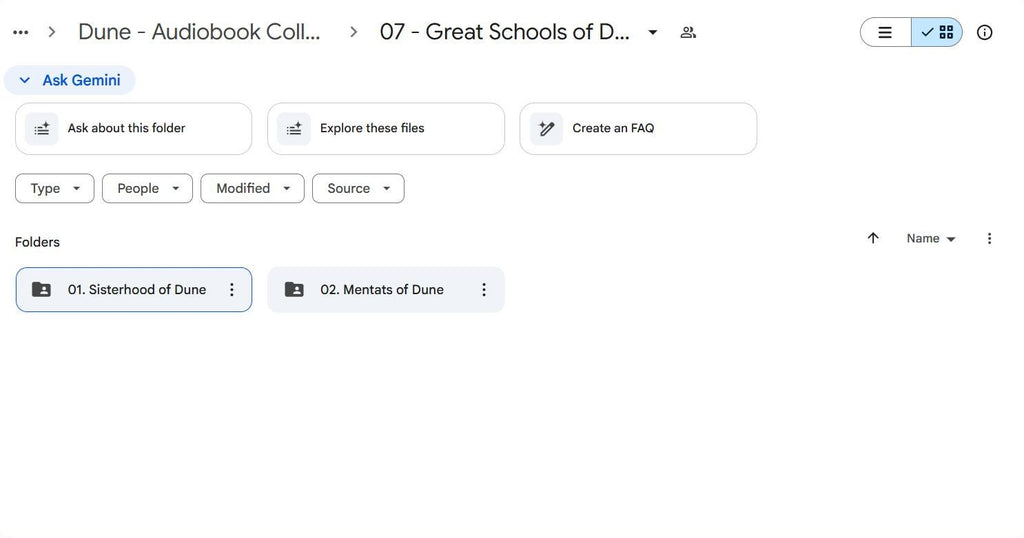Viewport: 1024px width, 538px height.
Task: Open more sort options menu icon
Action: tap(989, 238)
